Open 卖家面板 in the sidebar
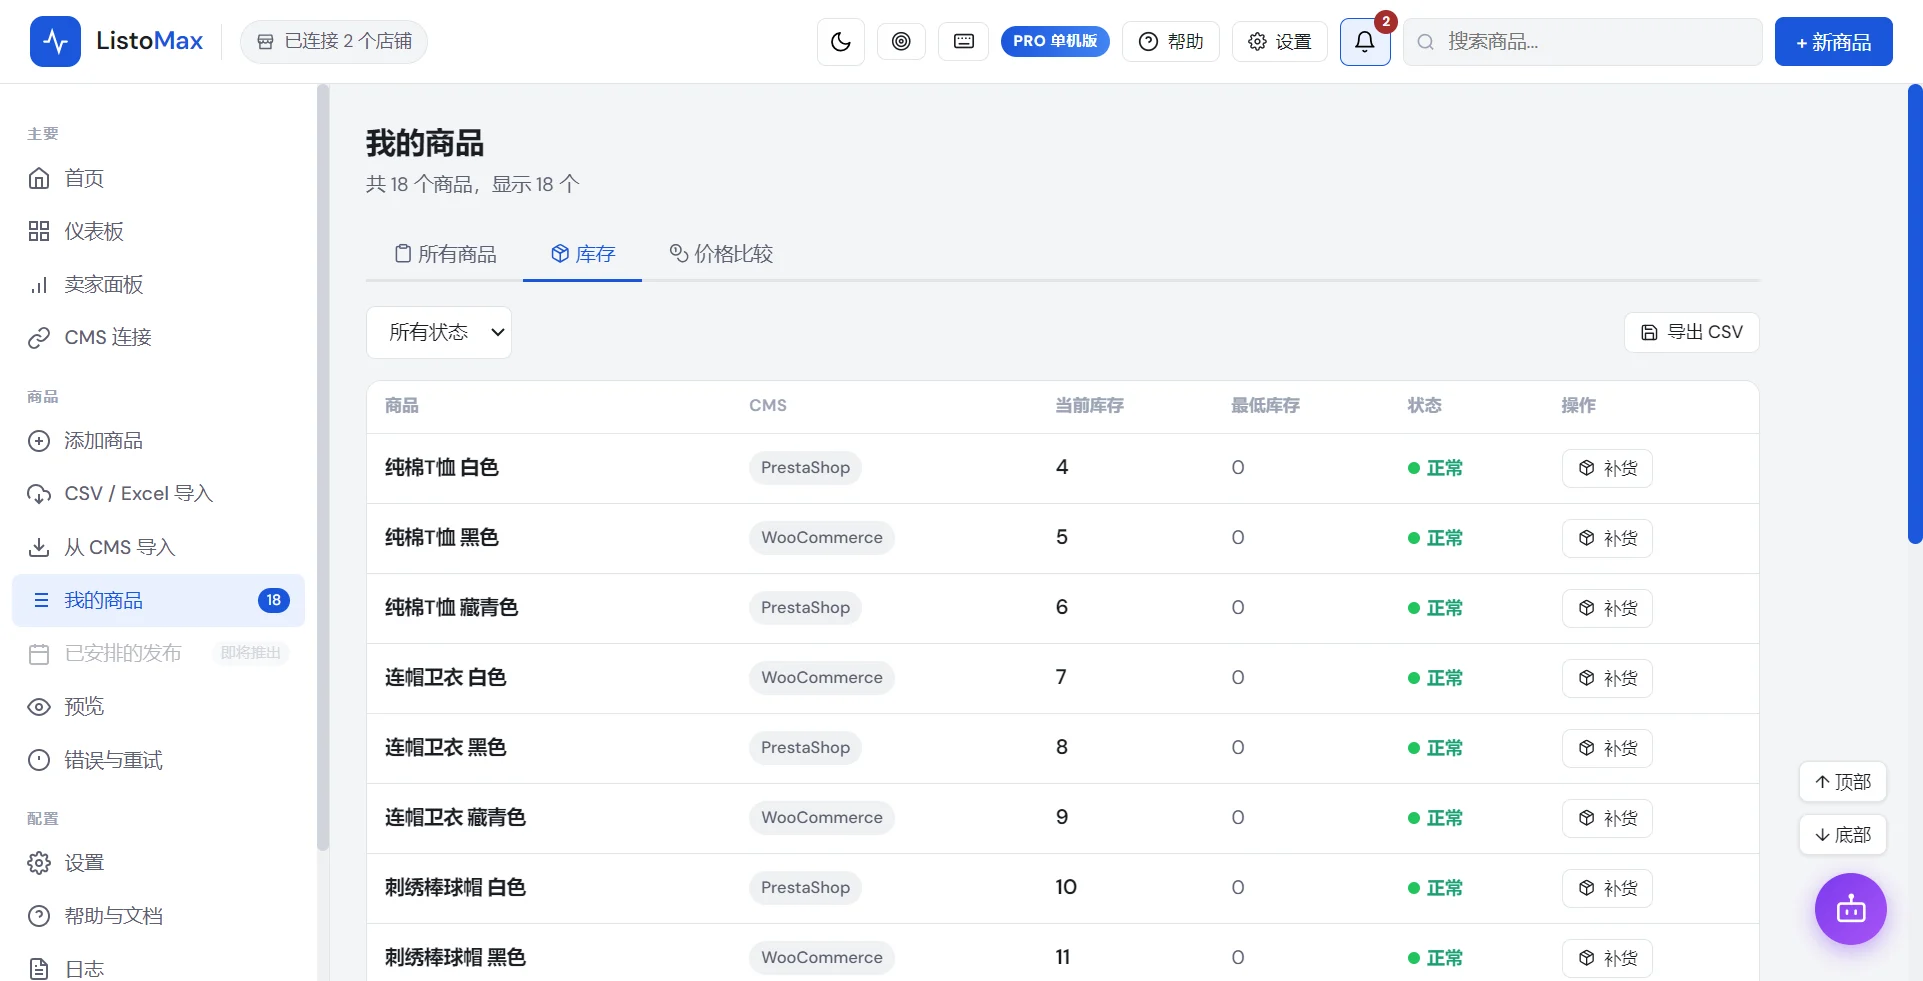1923x981 pixels. point(158,284)
